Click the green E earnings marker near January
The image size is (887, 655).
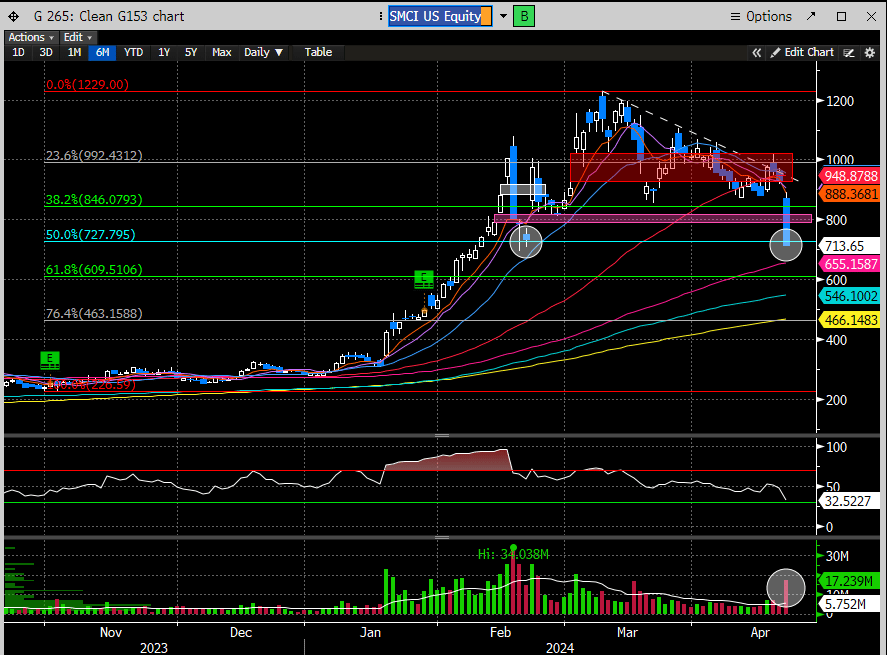point(424,278)
